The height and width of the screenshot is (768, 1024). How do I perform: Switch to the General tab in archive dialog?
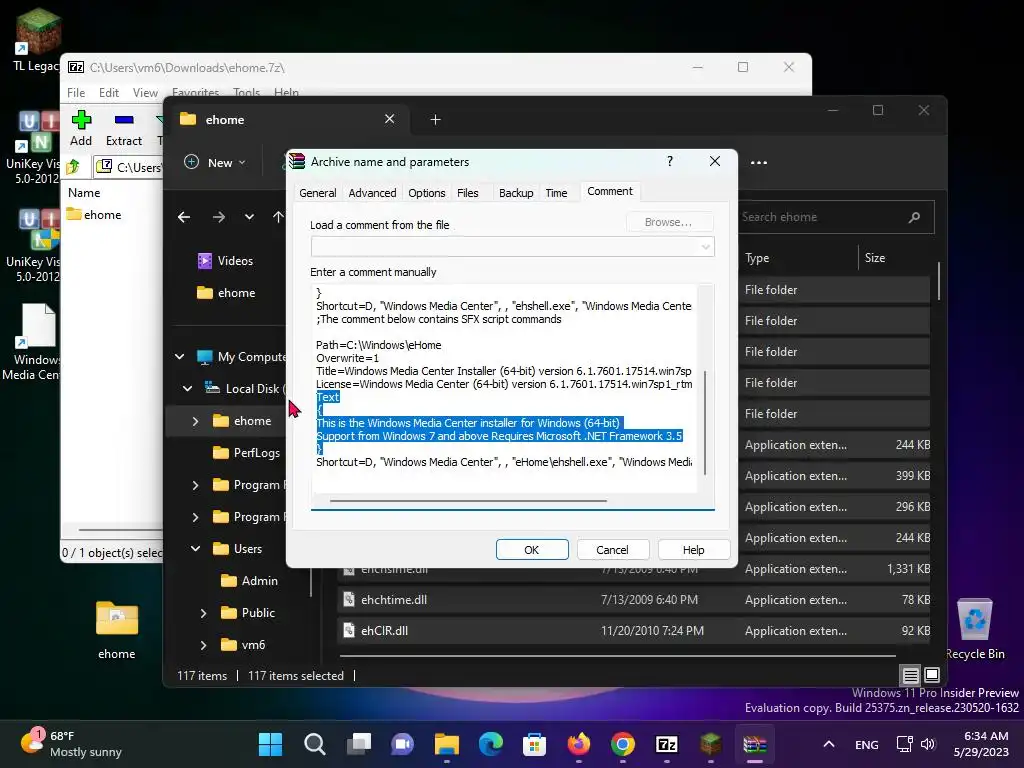[317, 193]
